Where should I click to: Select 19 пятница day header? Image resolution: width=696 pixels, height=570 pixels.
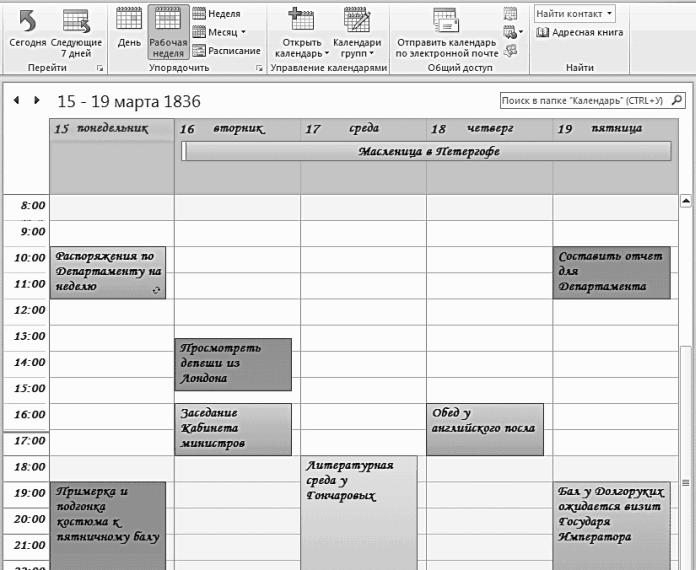615,129
